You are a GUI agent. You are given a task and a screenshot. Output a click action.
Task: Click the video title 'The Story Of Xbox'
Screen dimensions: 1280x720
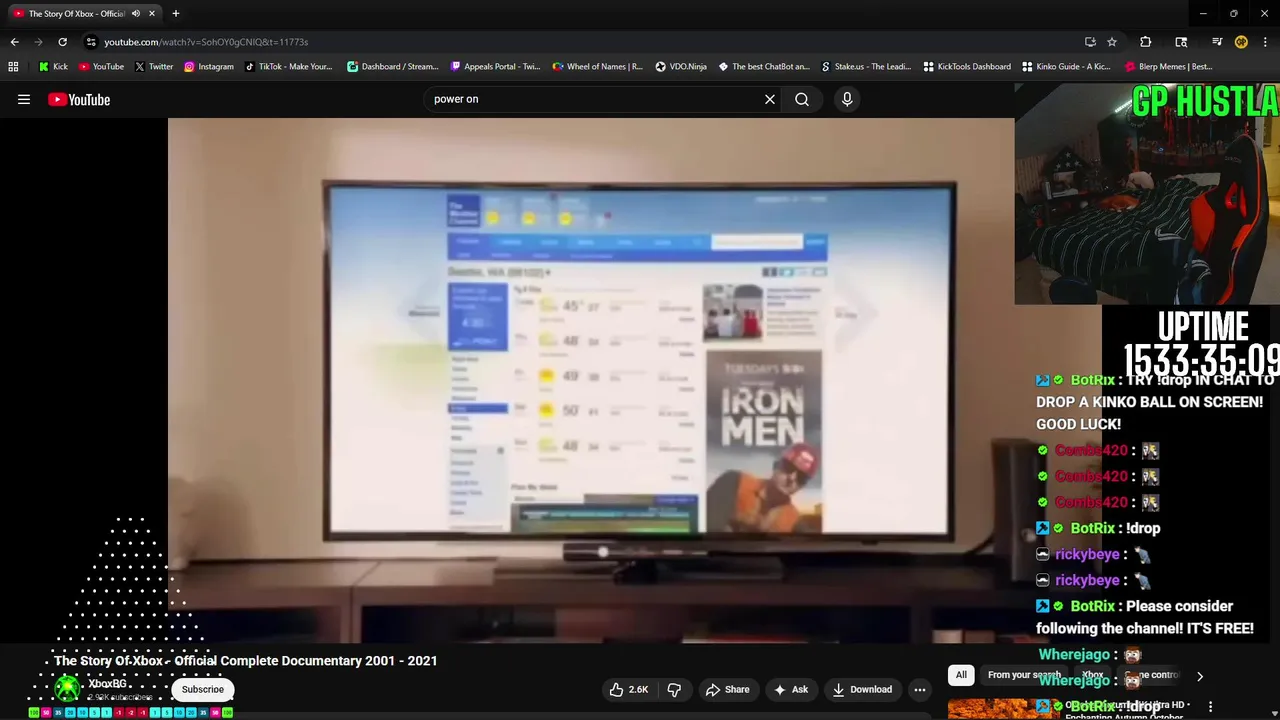tap(245, 661)
